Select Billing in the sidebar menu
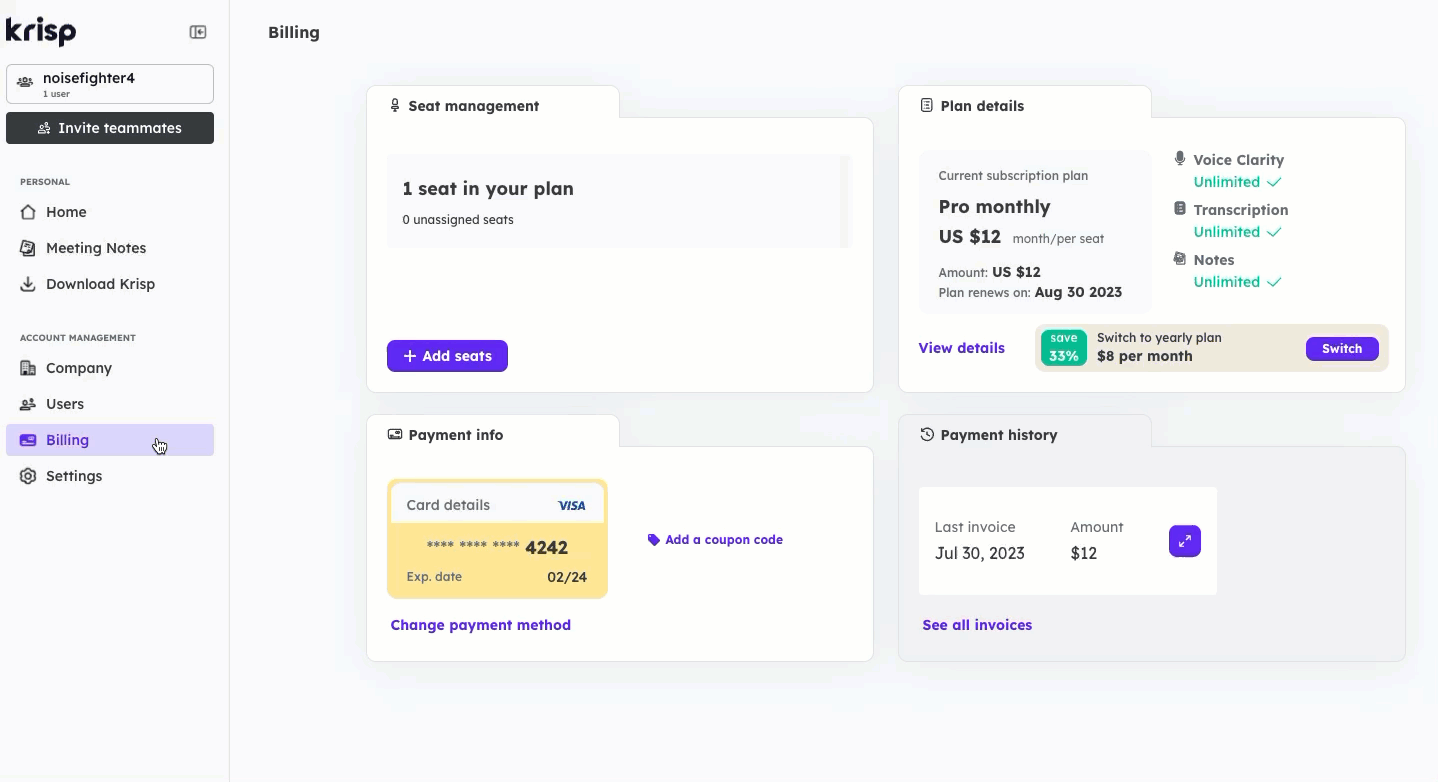Screen dimensions: 1438x782 pos(110,440)
